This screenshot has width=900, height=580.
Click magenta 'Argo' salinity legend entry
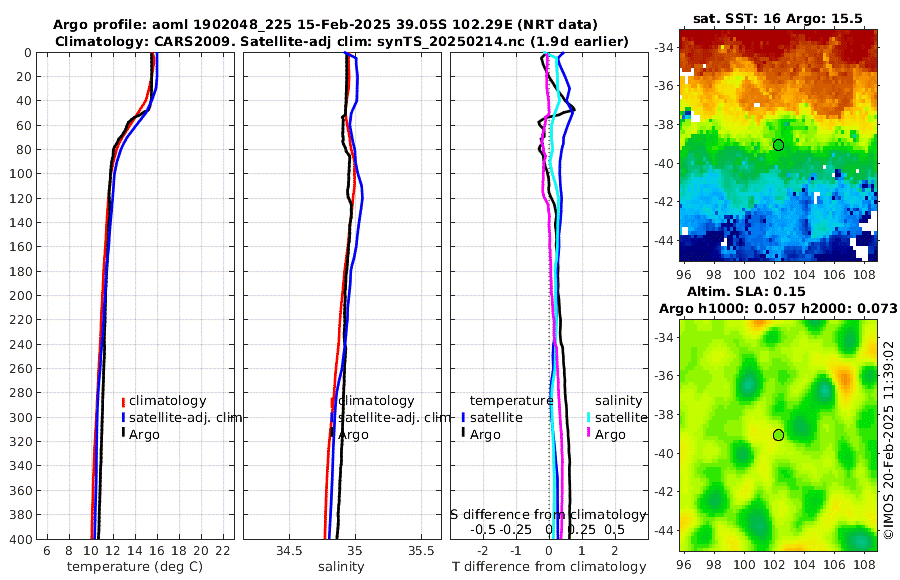[610, 435]
